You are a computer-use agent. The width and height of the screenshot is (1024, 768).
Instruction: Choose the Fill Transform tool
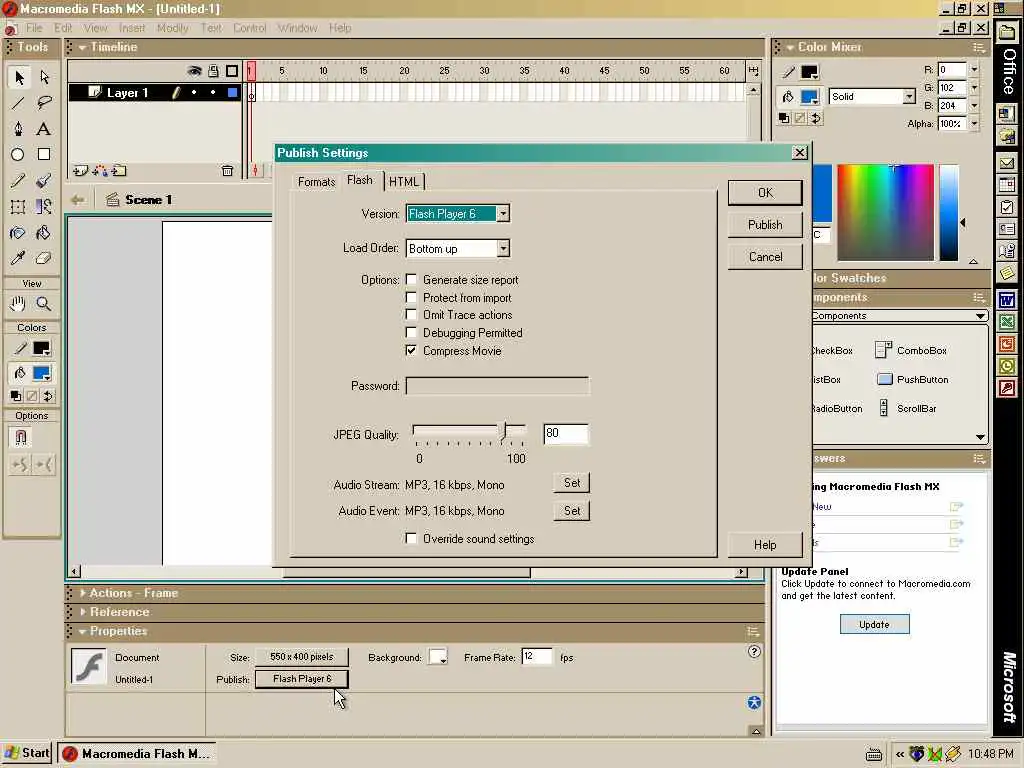click(x=44, y=207)
